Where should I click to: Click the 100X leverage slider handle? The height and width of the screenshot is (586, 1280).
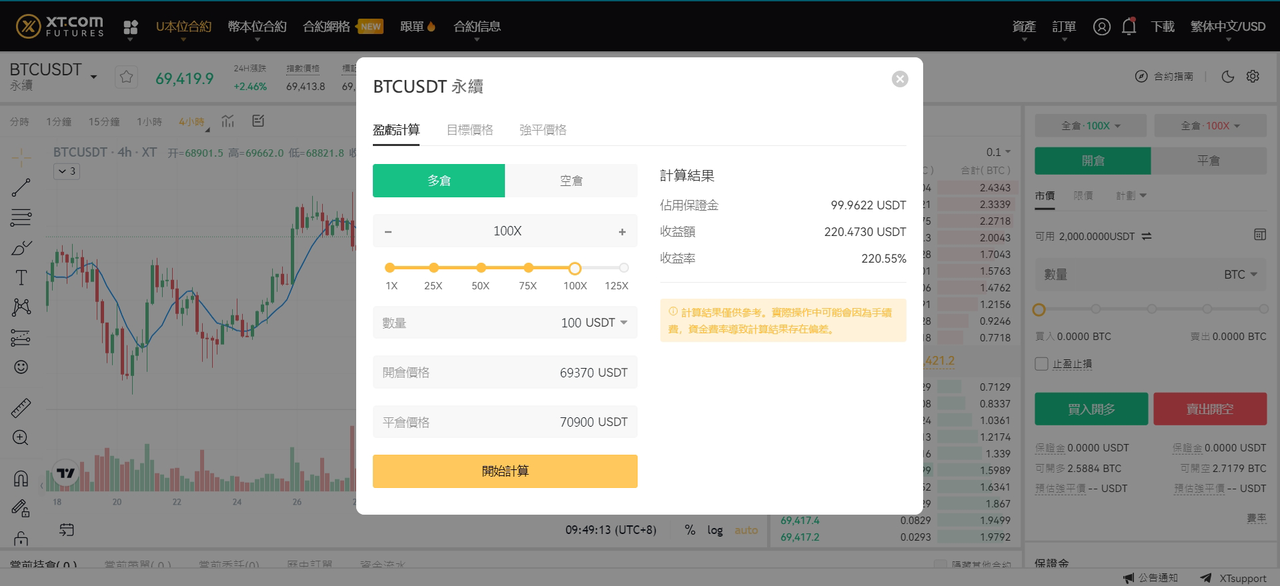(x=575, y=268)
